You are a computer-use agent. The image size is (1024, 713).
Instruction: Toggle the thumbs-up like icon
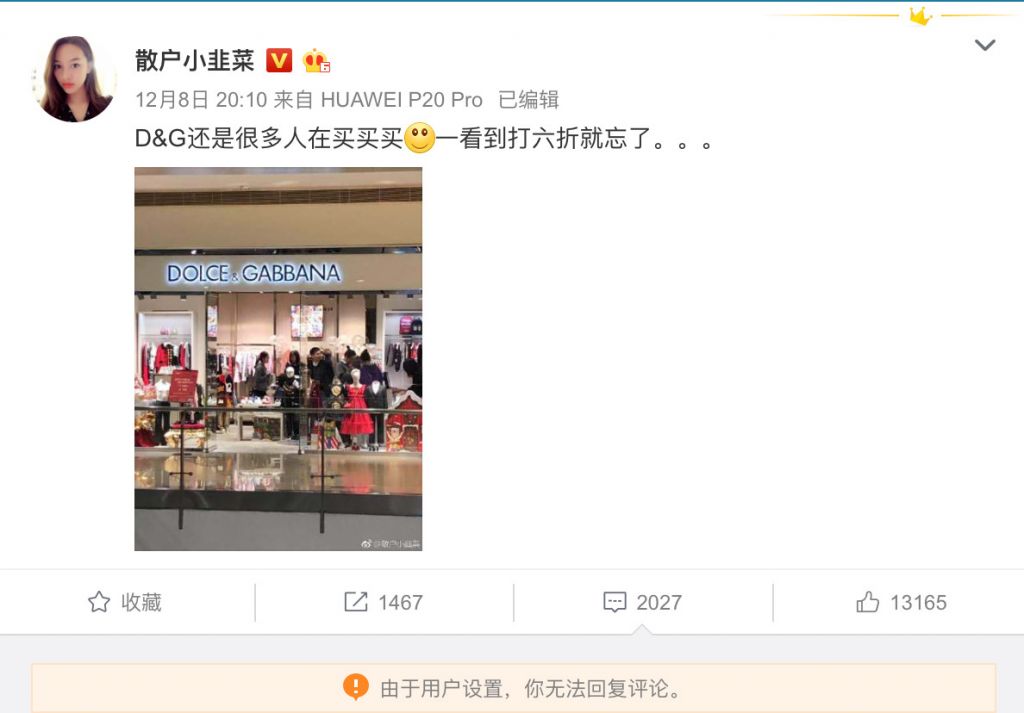point(867,602)
